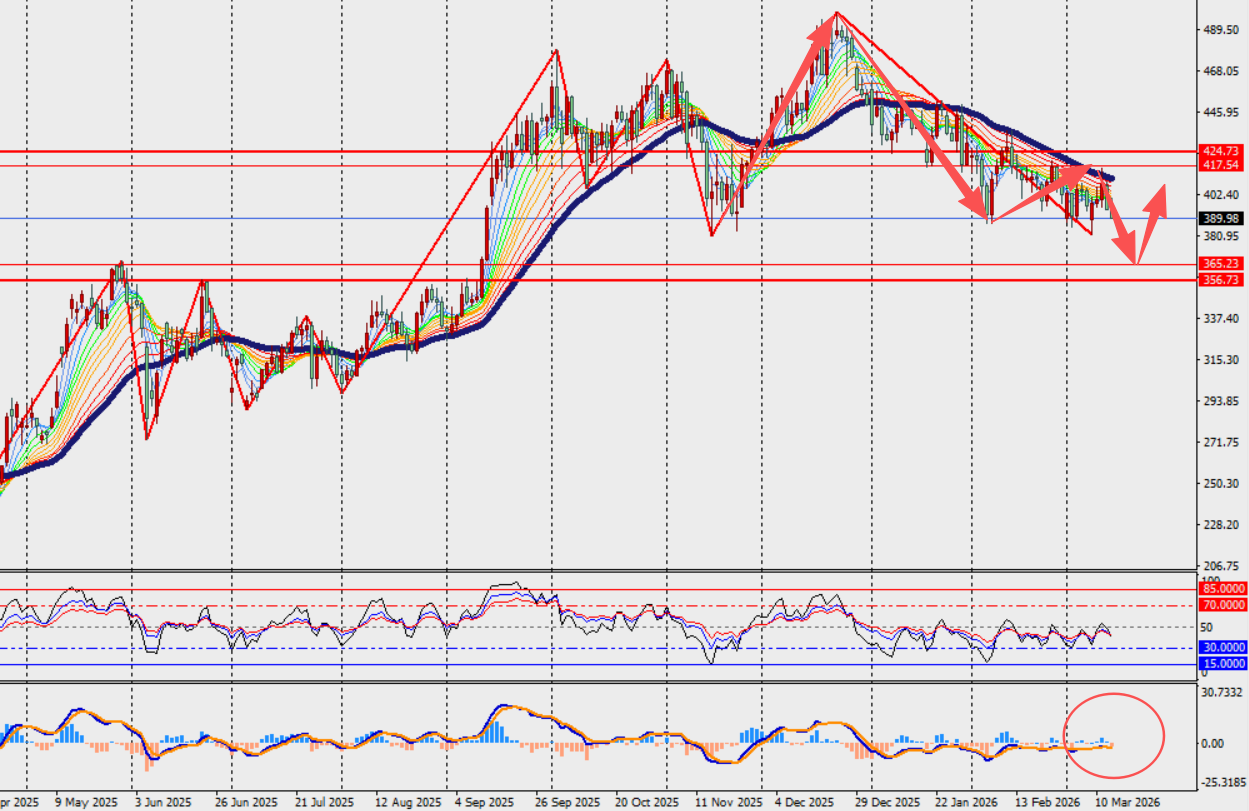Click the 30.7332 MACD scale label
The image size is (1249, 811).
point(1221,693)
